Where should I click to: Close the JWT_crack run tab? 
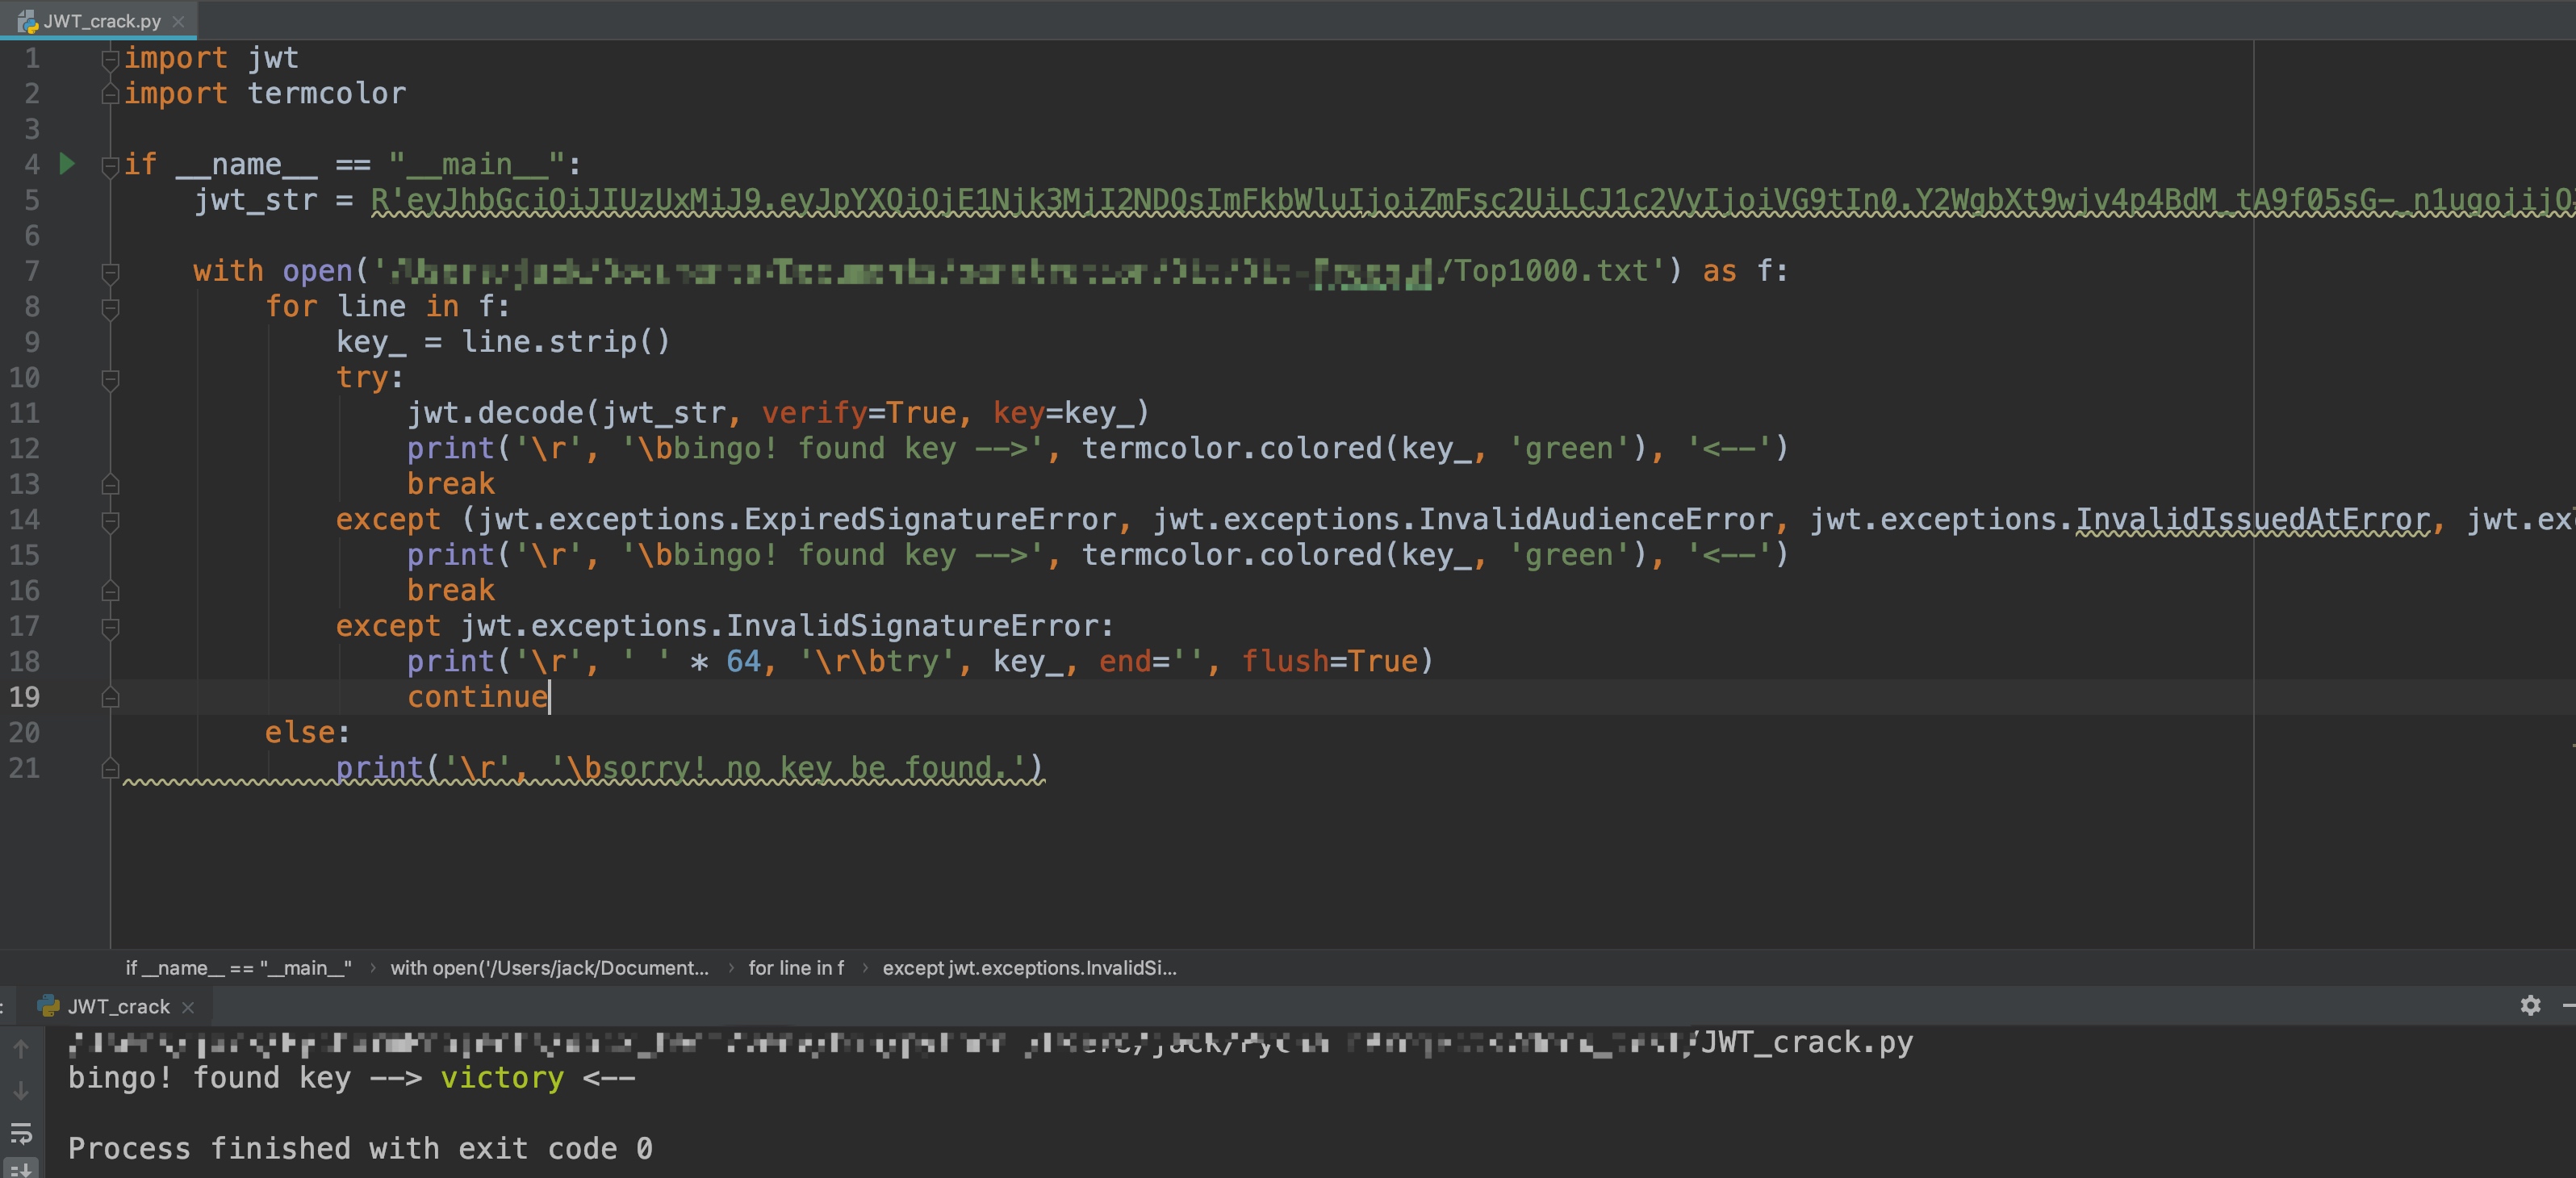pyautogui.click(x=188, y=1007)
